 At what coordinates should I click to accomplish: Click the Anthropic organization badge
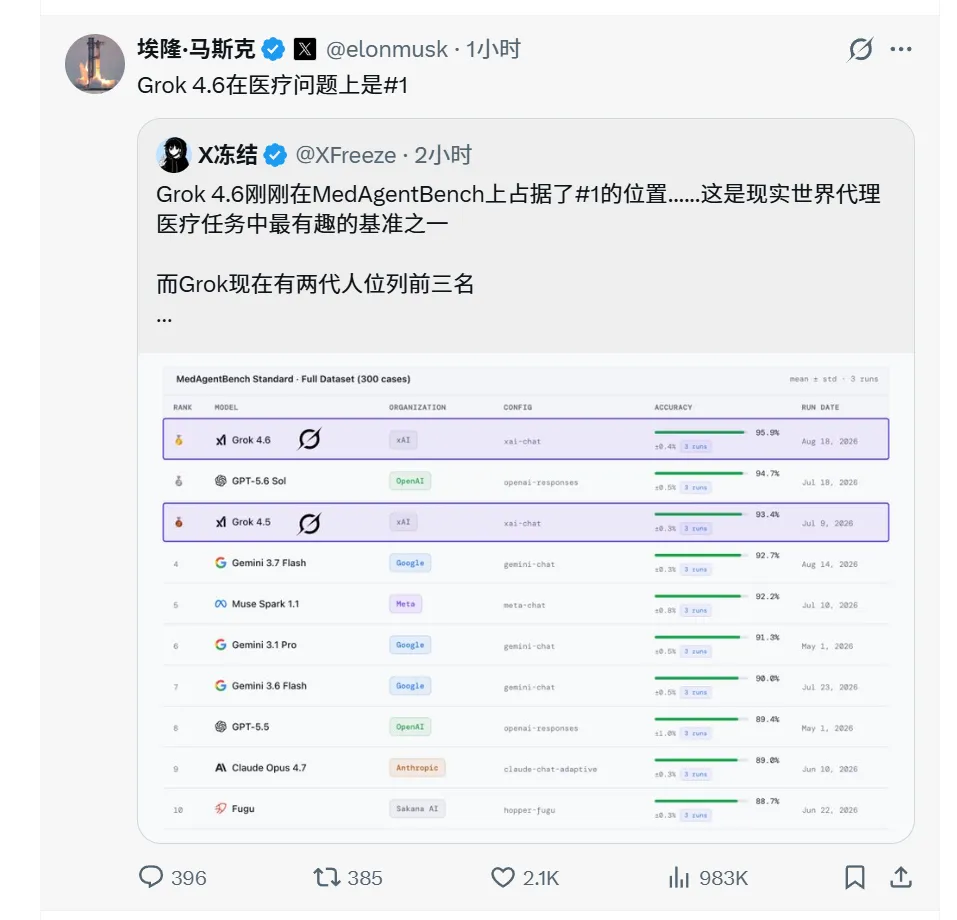tap(417, 767)
